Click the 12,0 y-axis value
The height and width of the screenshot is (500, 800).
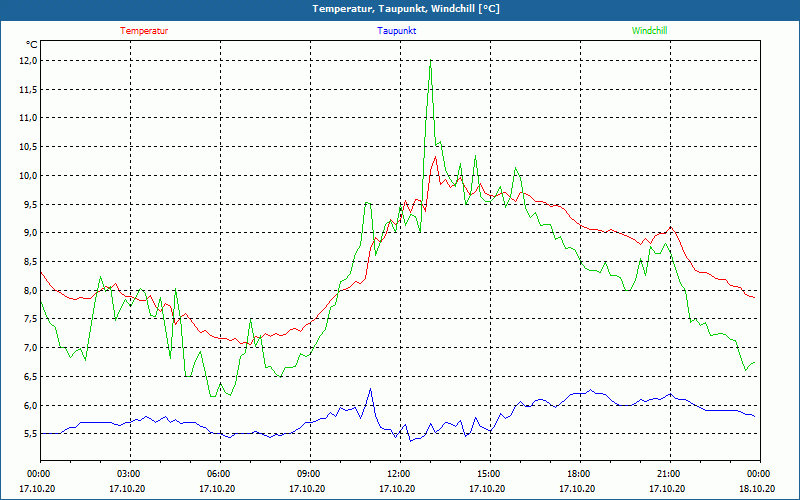[29, 61]
